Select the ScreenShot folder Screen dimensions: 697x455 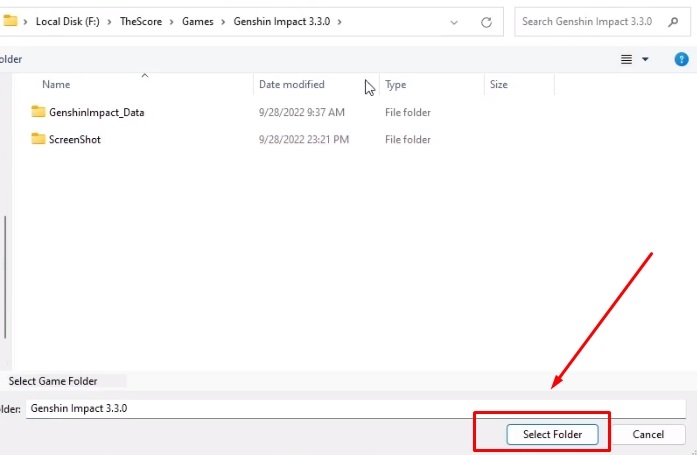coord(75,140)
